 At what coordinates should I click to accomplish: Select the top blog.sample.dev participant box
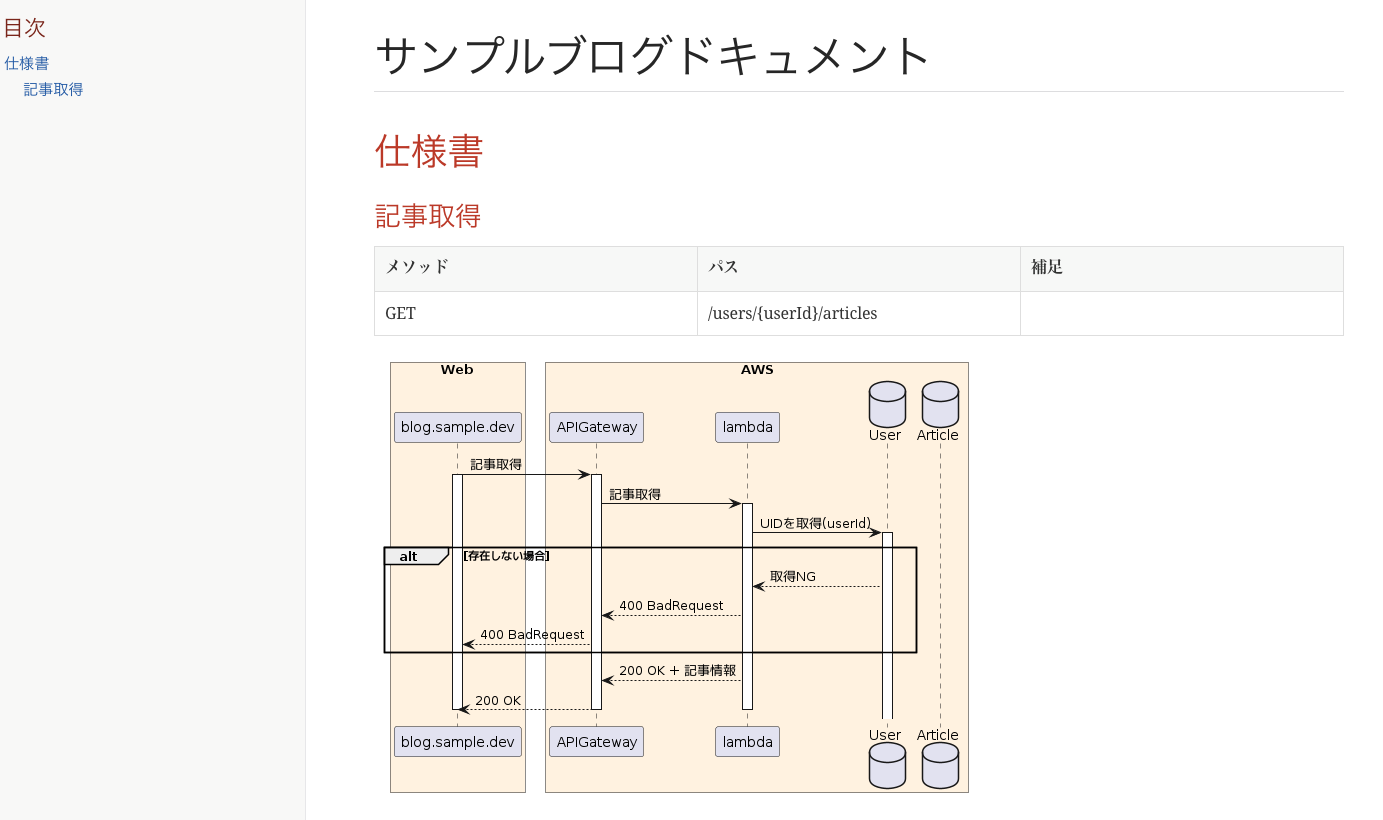click(457, 427)
